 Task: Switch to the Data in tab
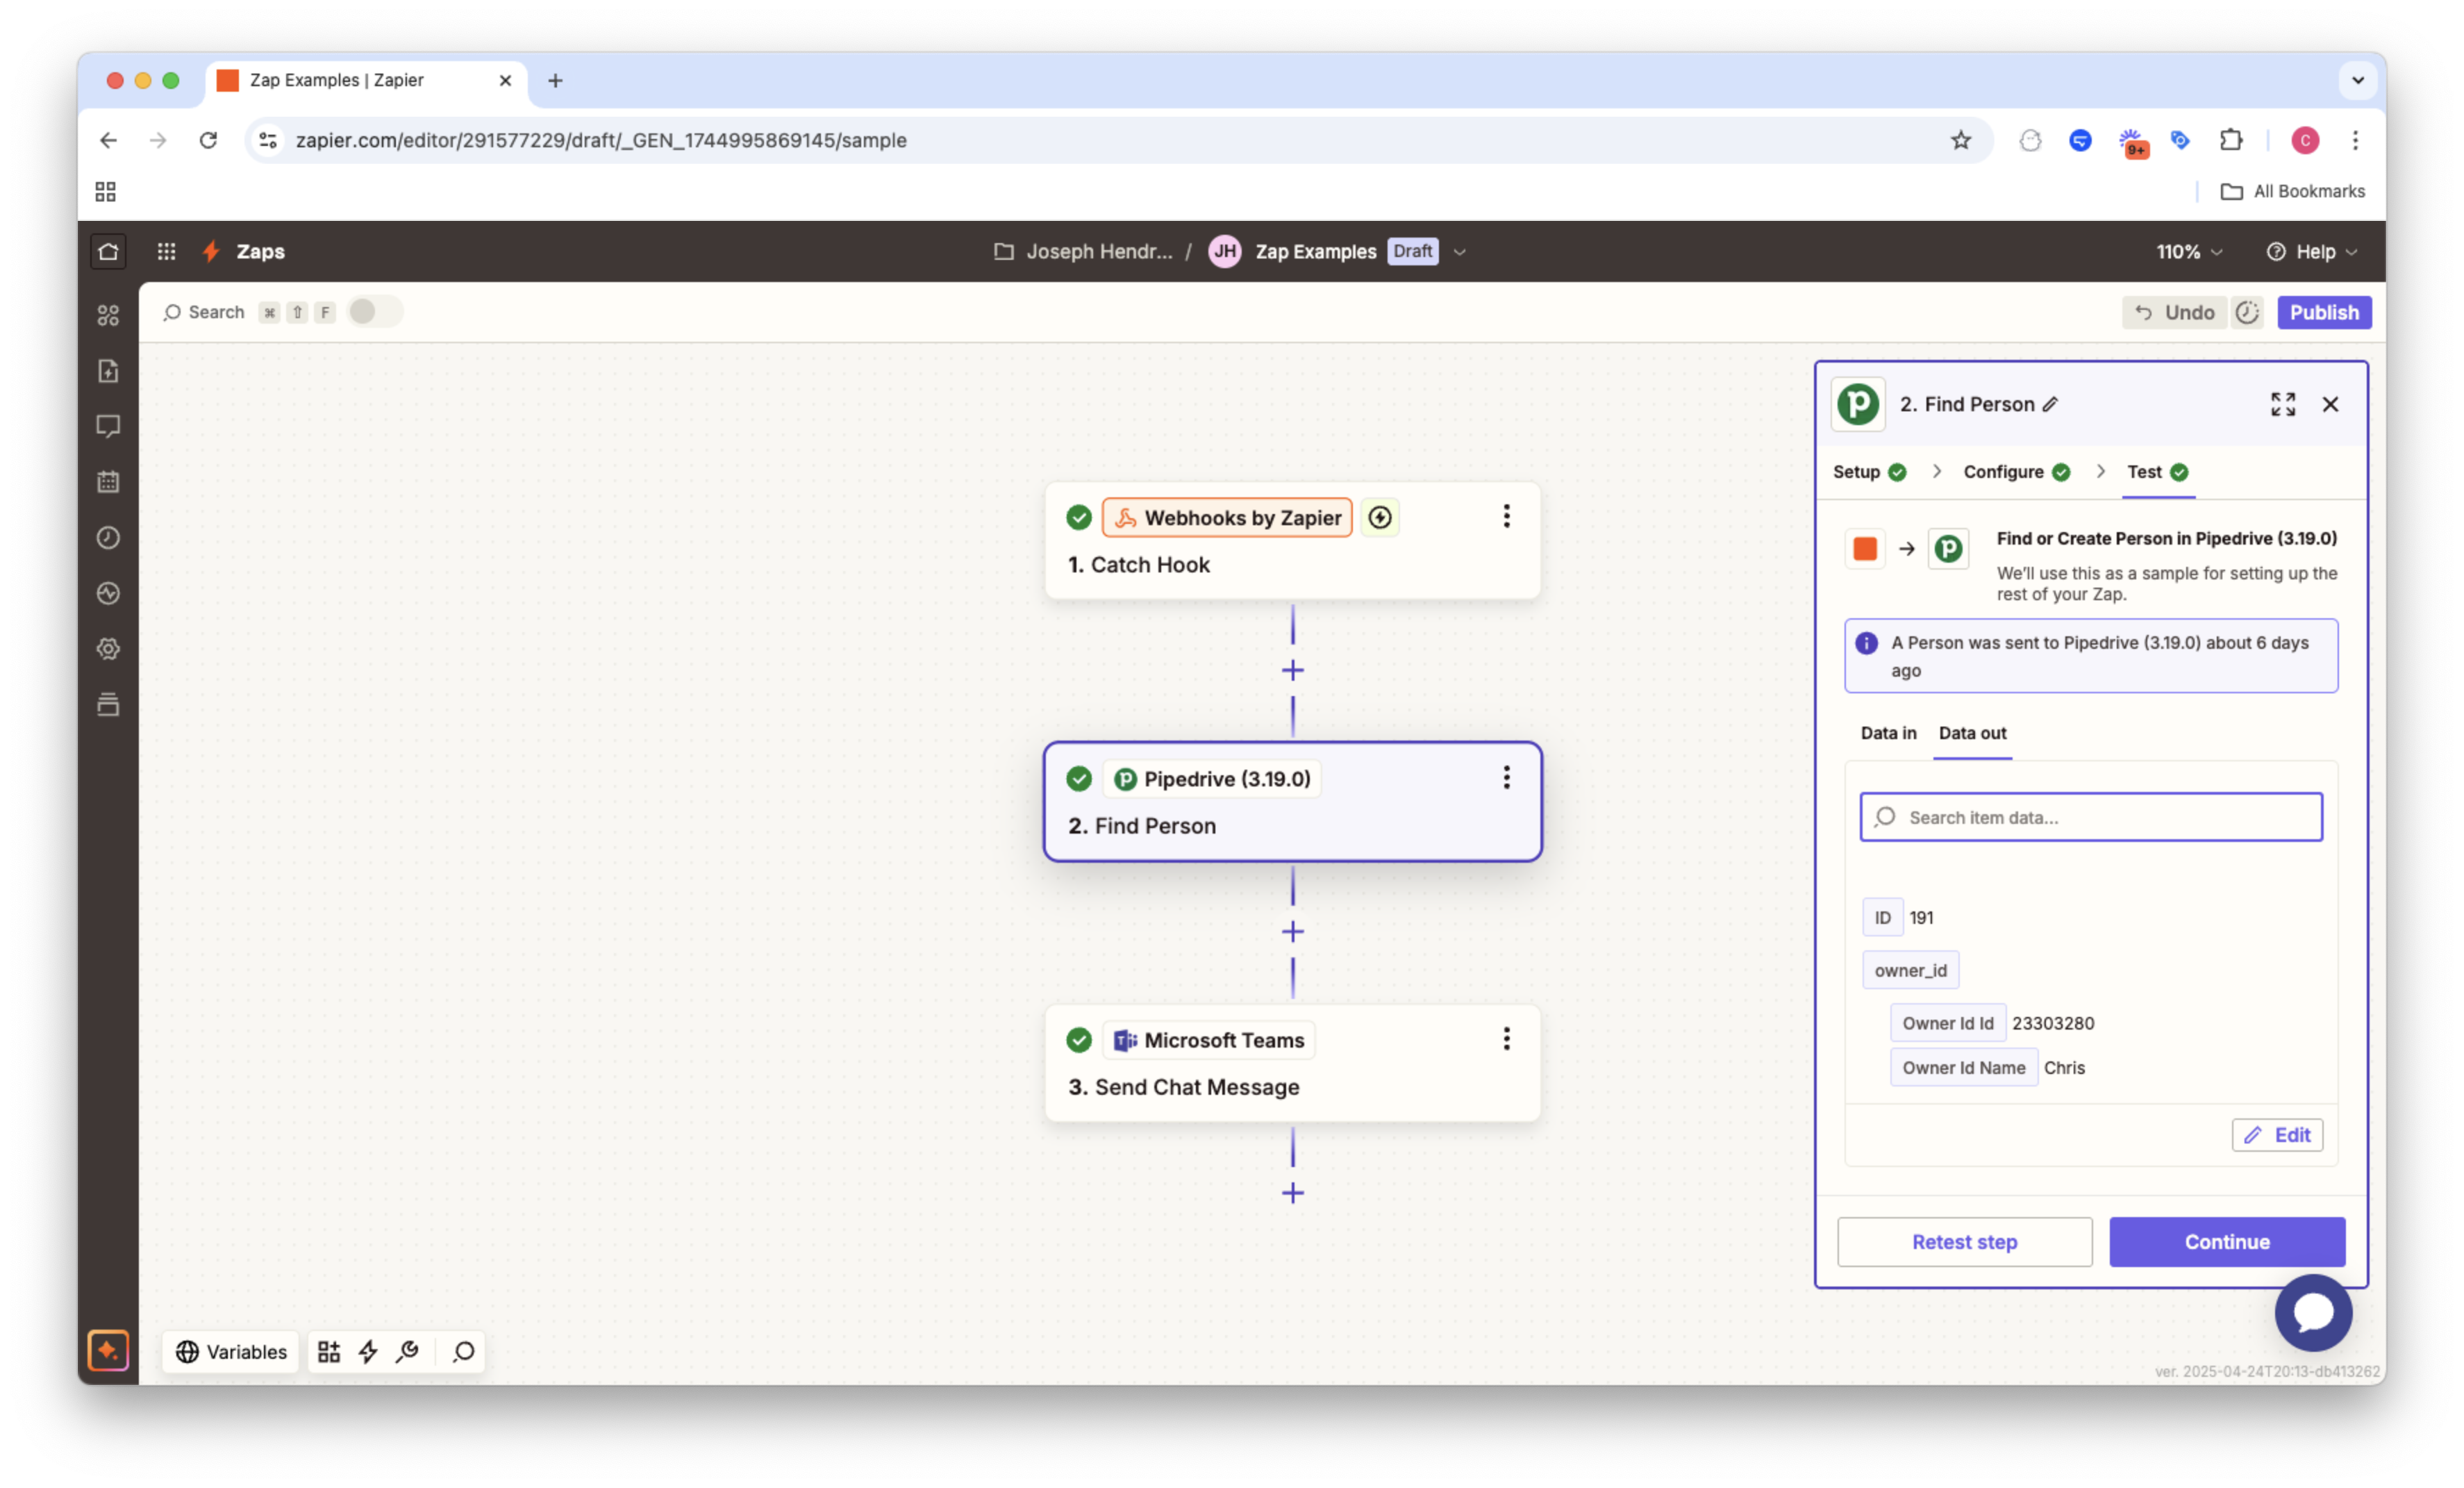pyautogui.click(x=1887, y=733)
